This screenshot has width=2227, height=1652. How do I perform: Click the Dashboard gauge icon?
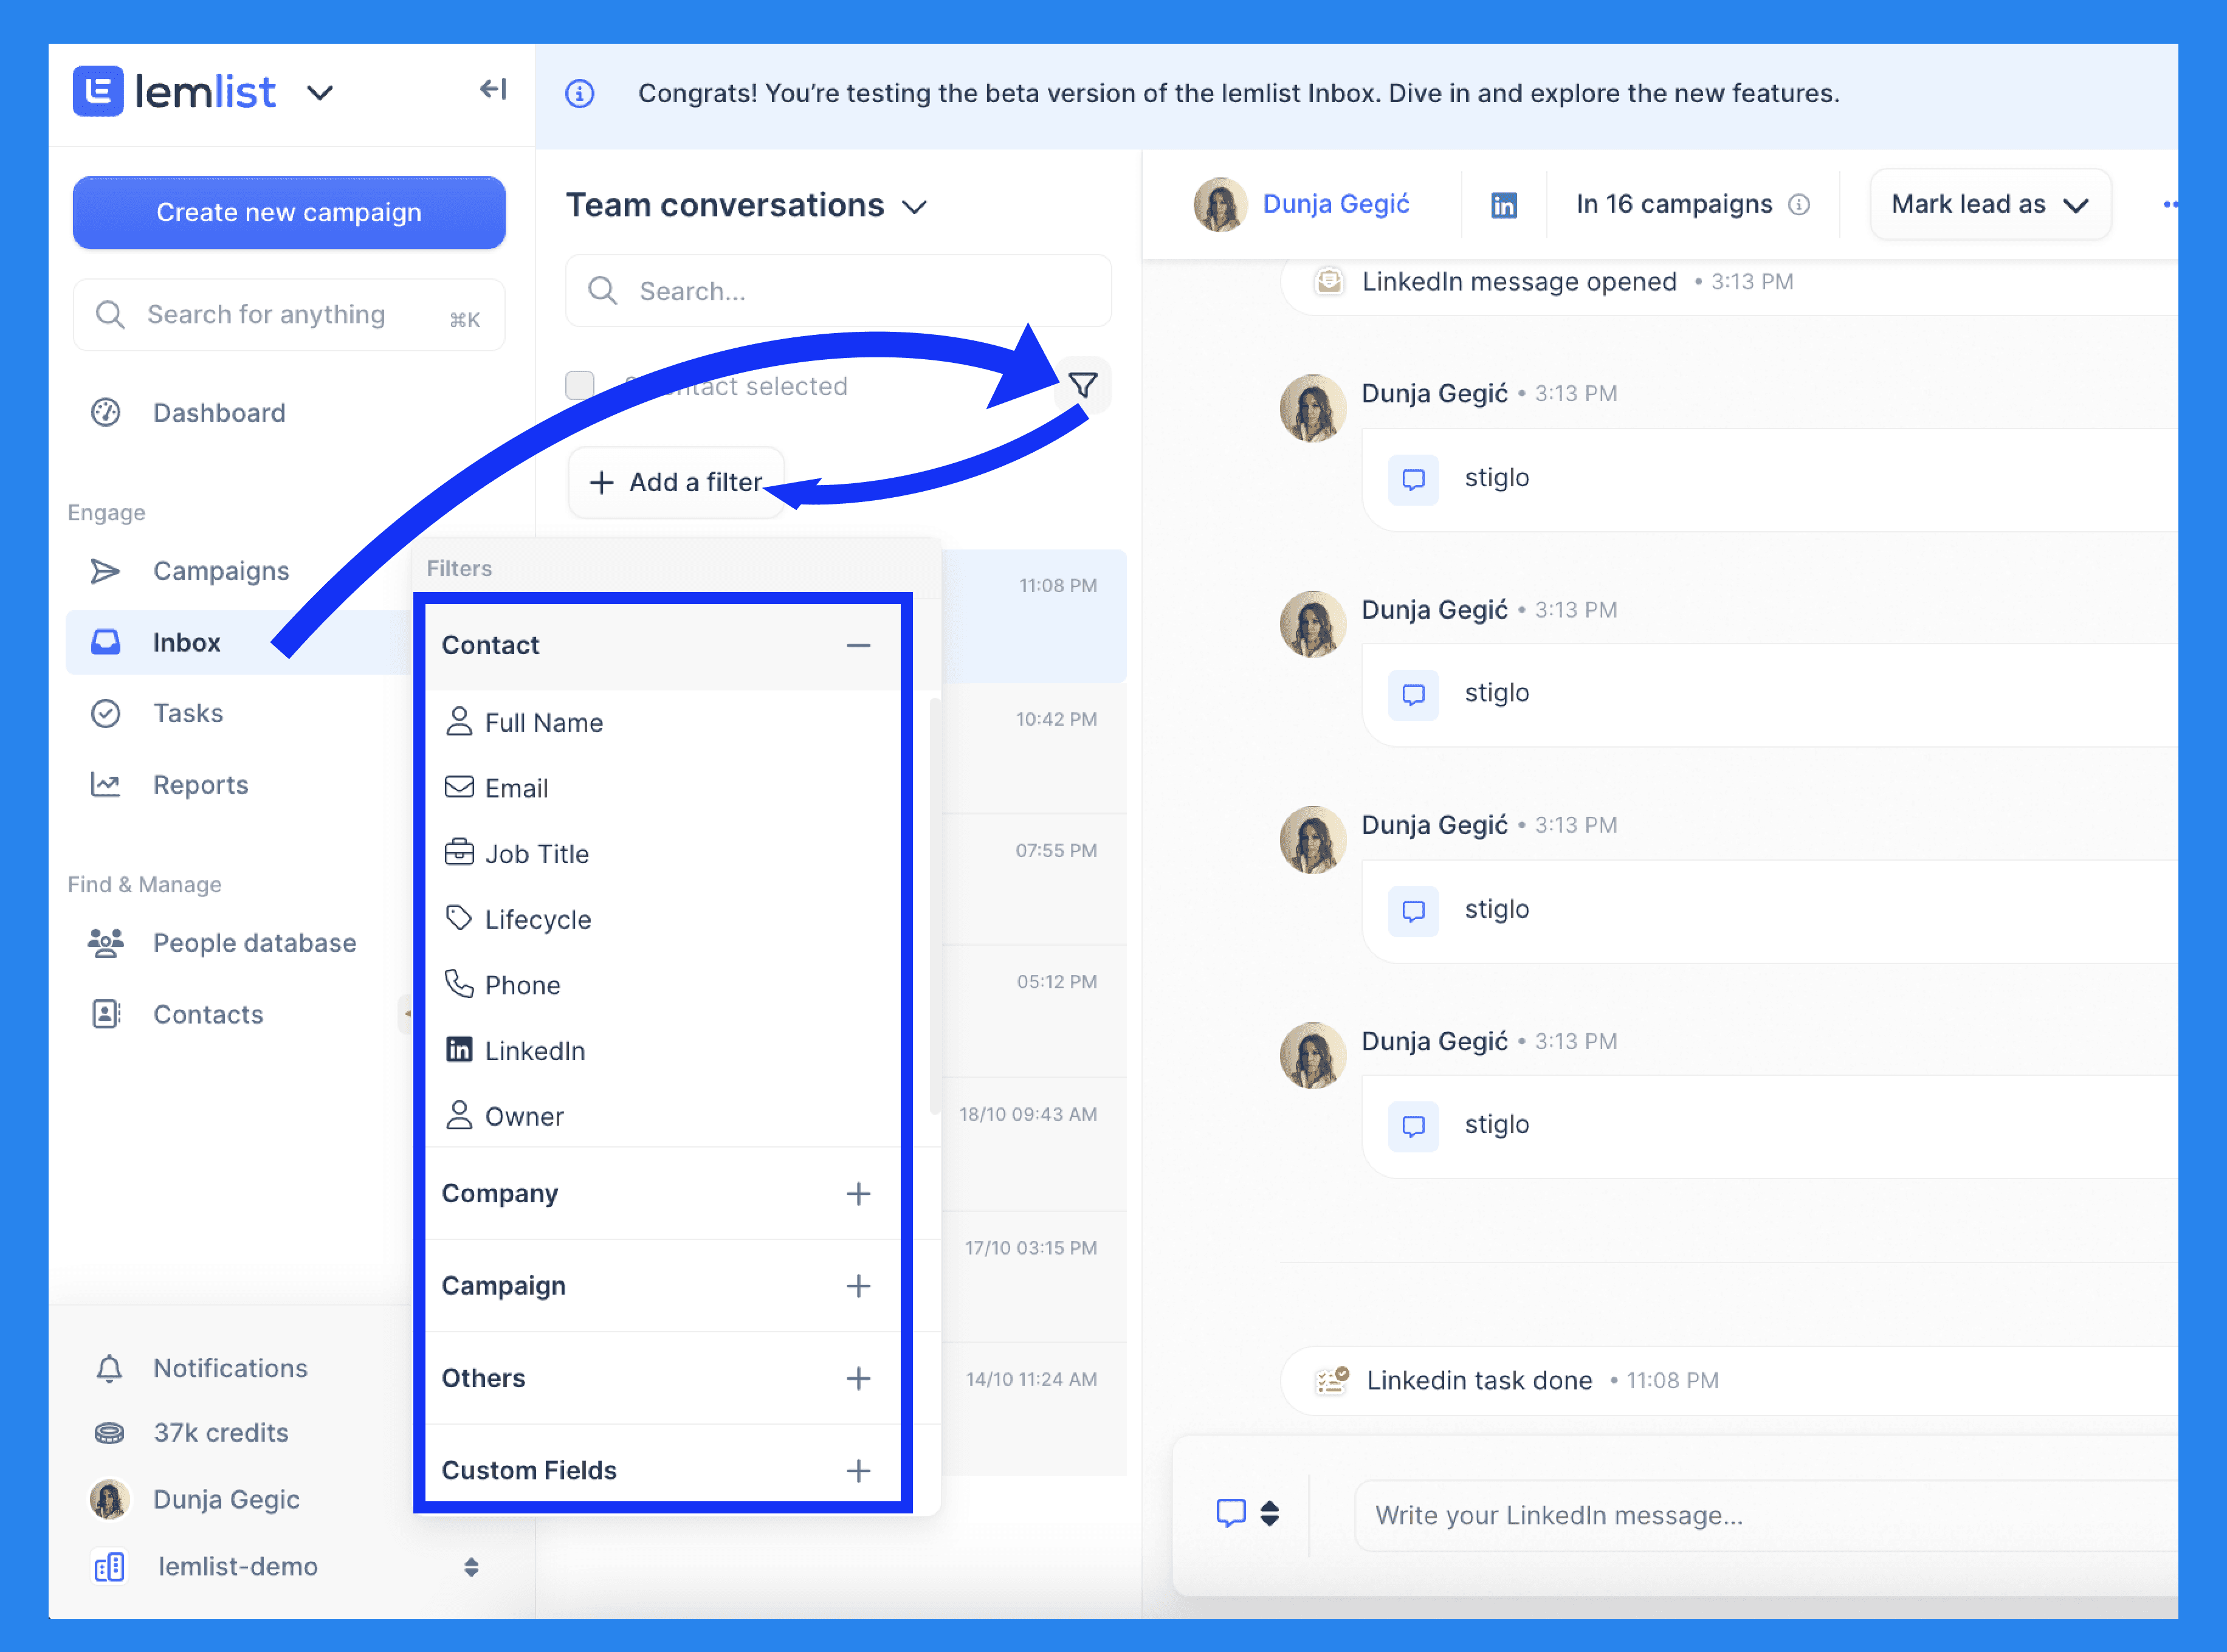pos(106,412)
